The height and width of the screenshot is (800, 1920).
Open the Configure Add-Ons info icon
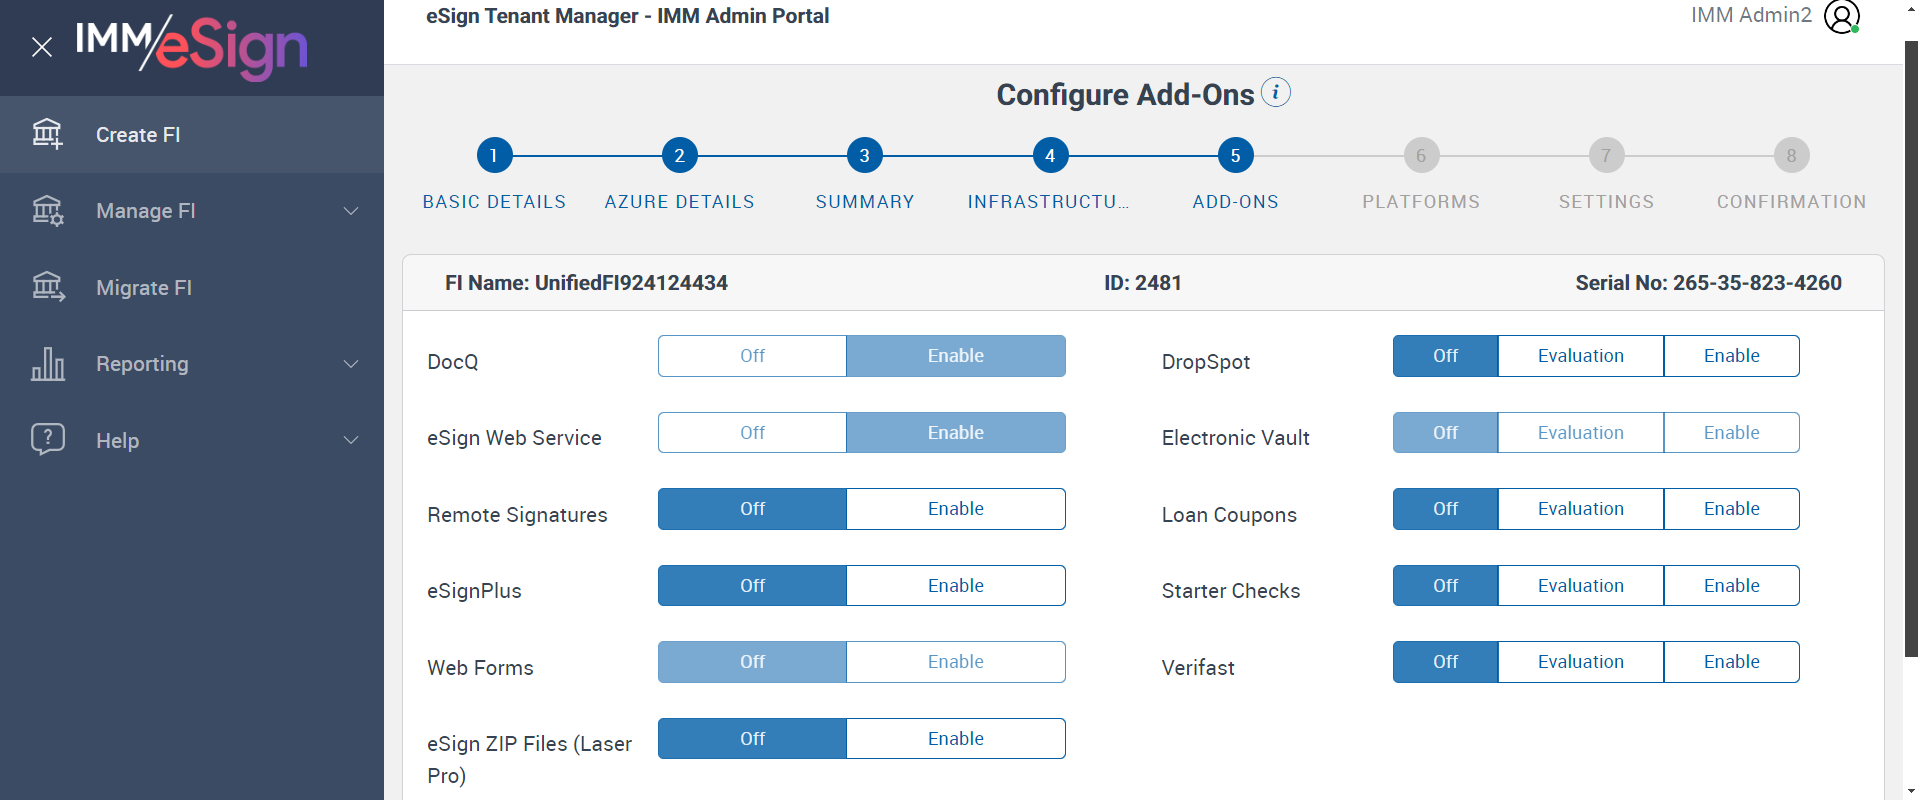click(x=1275, y=93)
